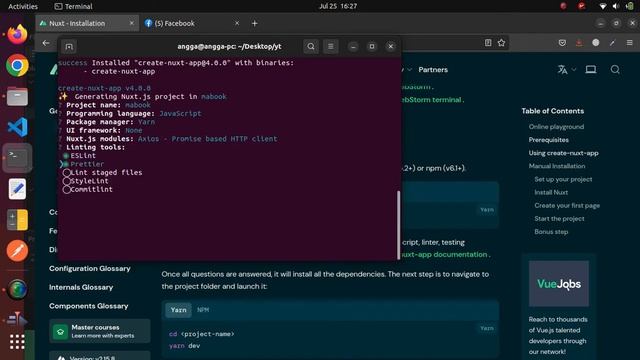Viewport: 640px width, 360px height.
Task: Jump to Bonus step section
Action: (551, 231)
